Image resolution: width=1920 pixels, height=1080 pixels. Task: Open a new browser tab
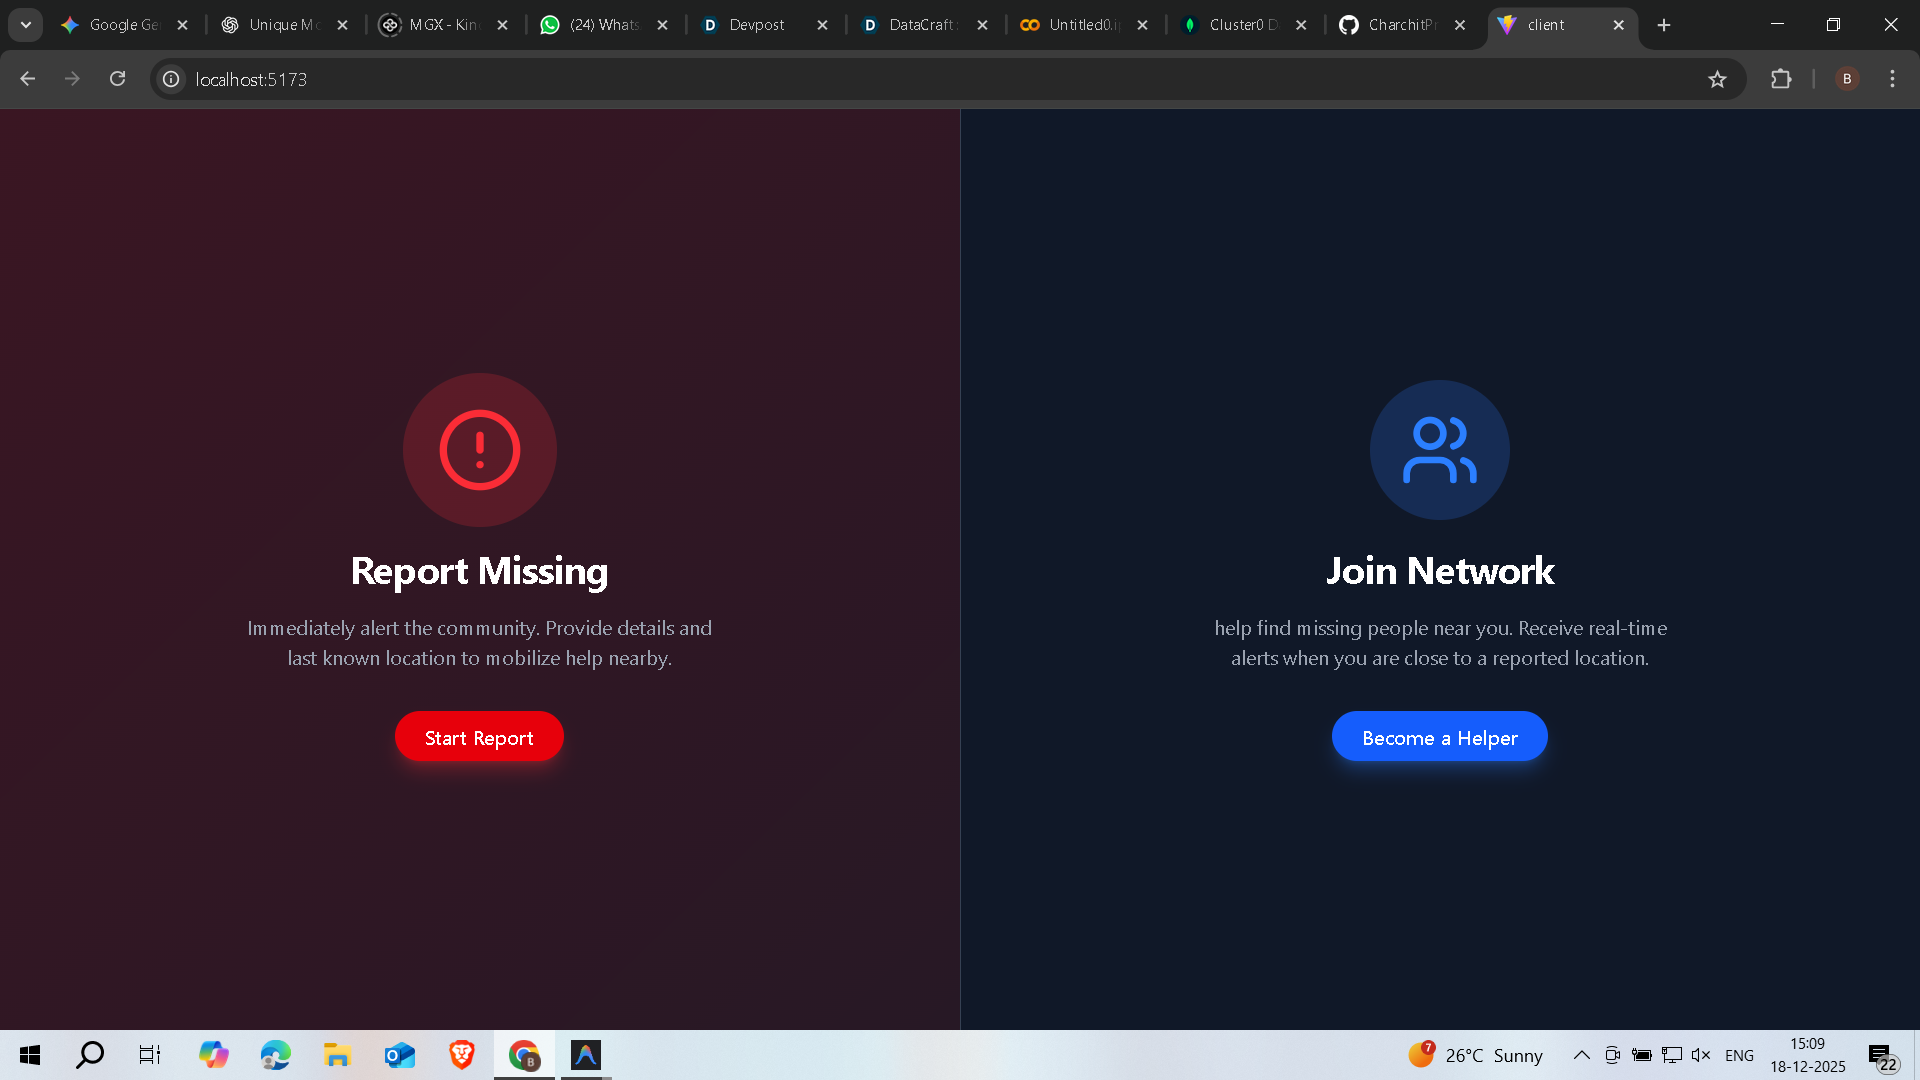[x=1664, y=25]
